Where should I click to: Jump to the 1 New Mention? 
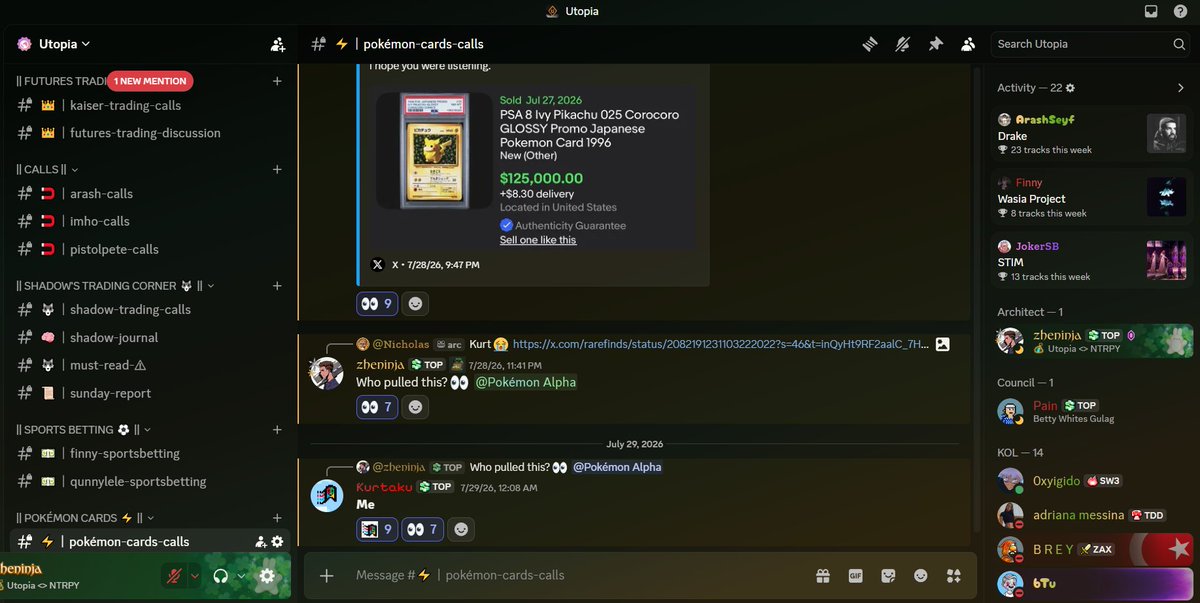coord(150,81)
